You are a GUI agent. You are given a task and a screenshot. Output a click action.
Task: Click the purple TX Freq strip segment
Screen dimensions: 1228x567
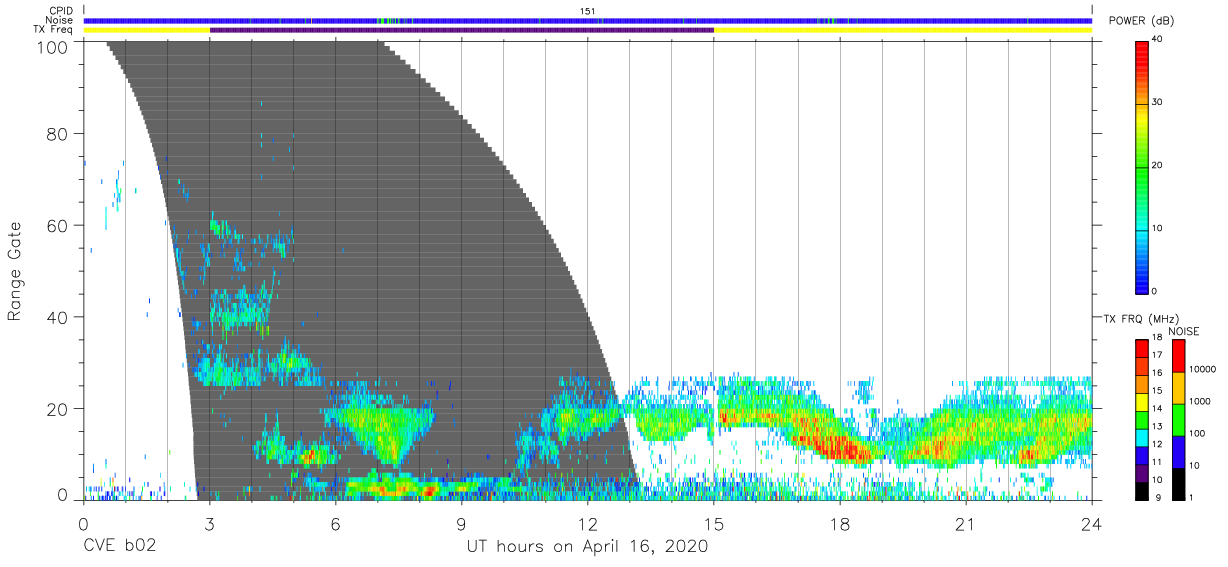coord(461,30)
